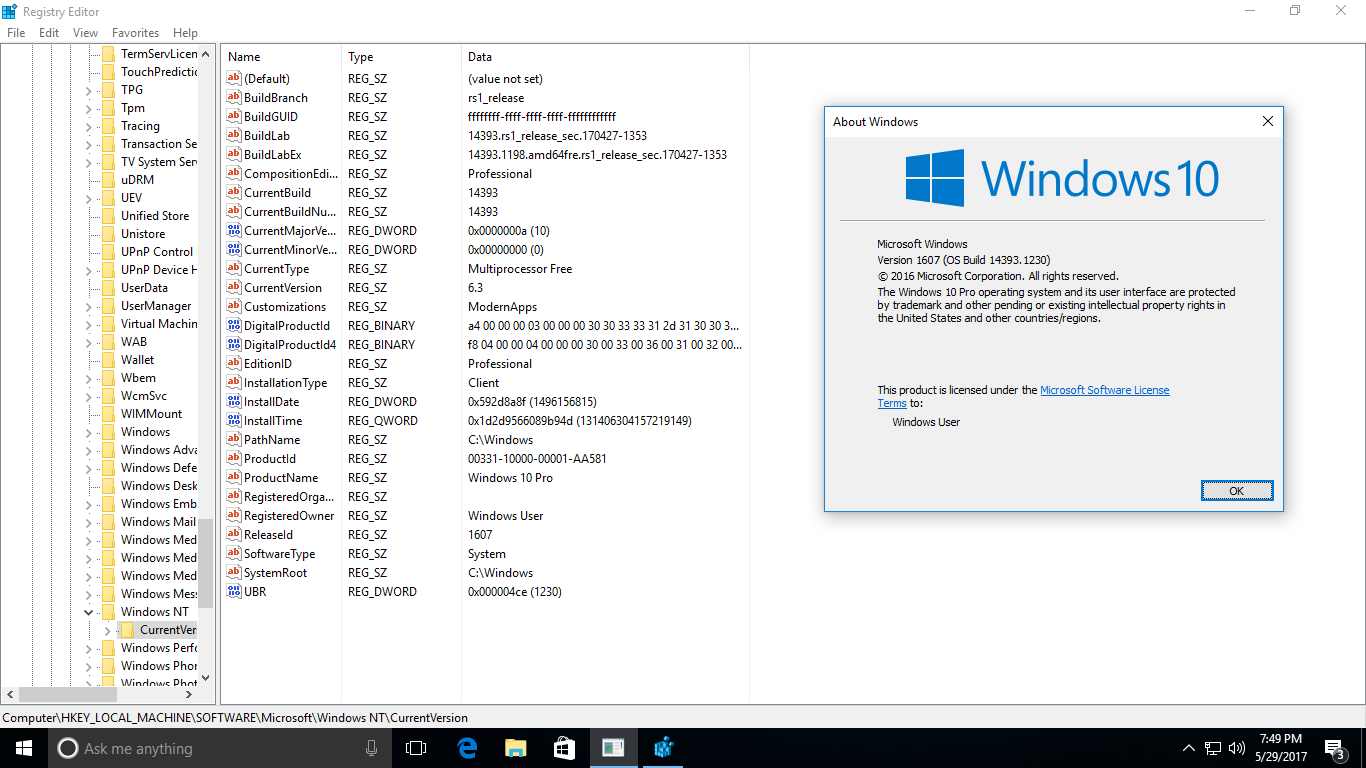Open the Action Center notifications icon
Image resolution: width=1366 pixels, height=768 pixels.
[x=1334, y=748]
